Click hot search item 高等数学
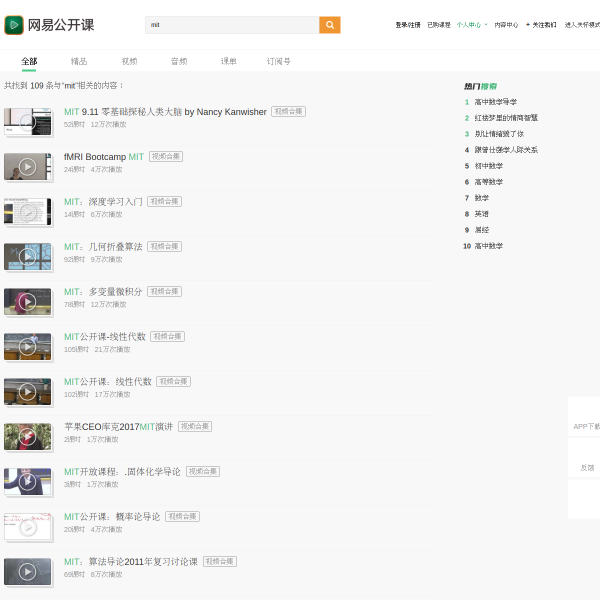600x600 pixels. coord(489,182)
